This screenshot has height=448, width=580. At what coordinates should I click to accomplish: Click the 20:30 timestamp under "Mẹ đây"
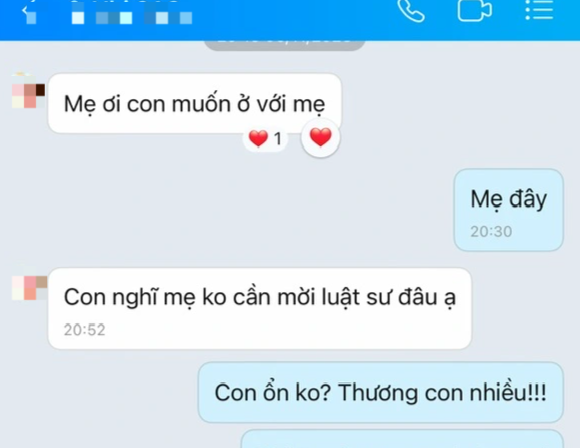(491, 232)
